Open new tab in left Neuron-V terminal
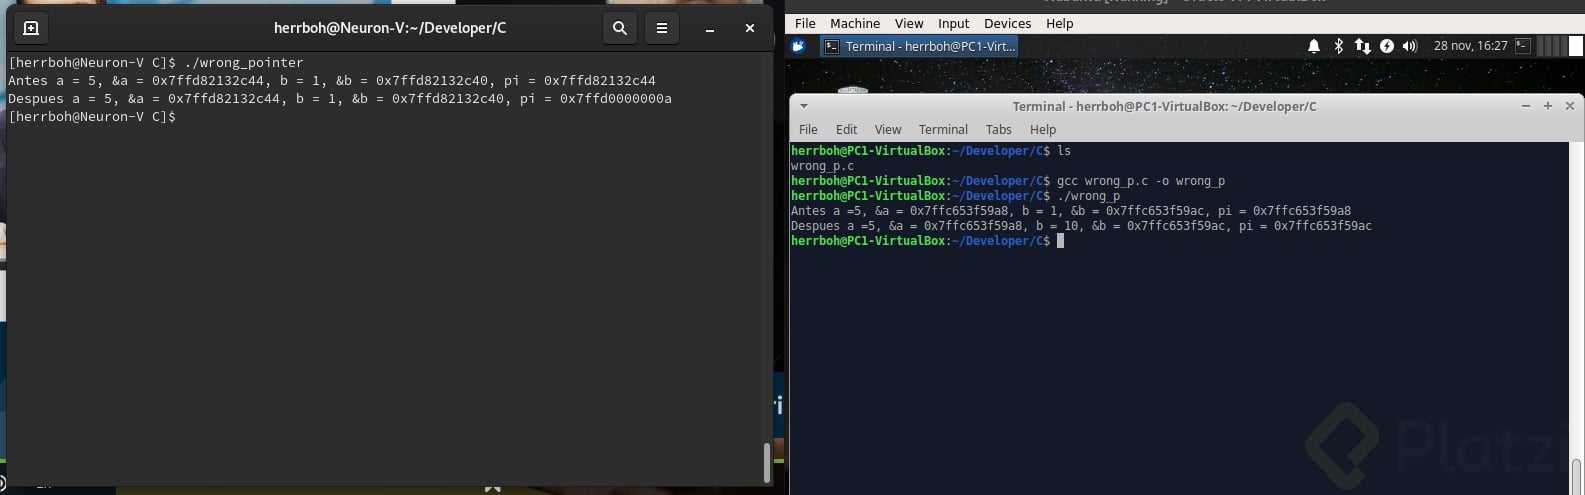Image resolution: width=1585 pixels, height=495 pixels. tap(31, 28)
